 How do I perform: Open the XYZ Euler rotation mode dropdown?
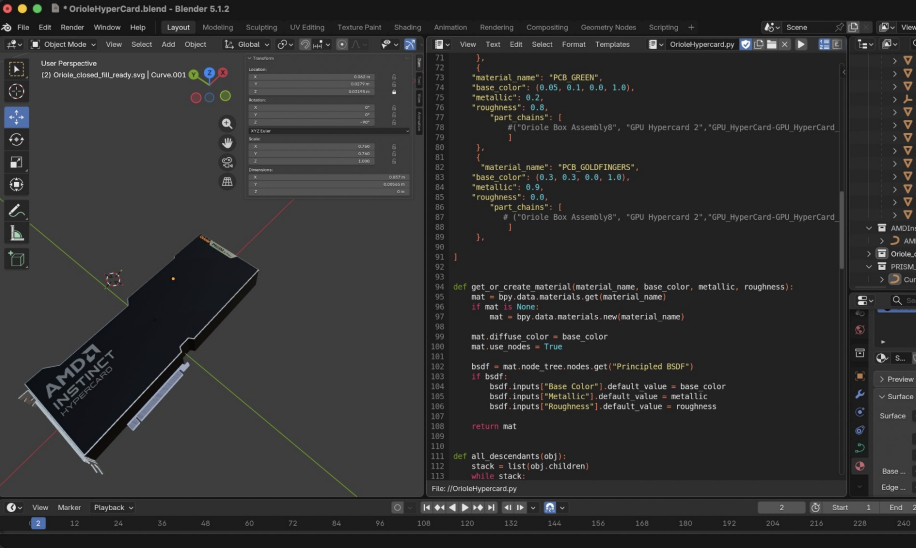click(x=329, y=131)
